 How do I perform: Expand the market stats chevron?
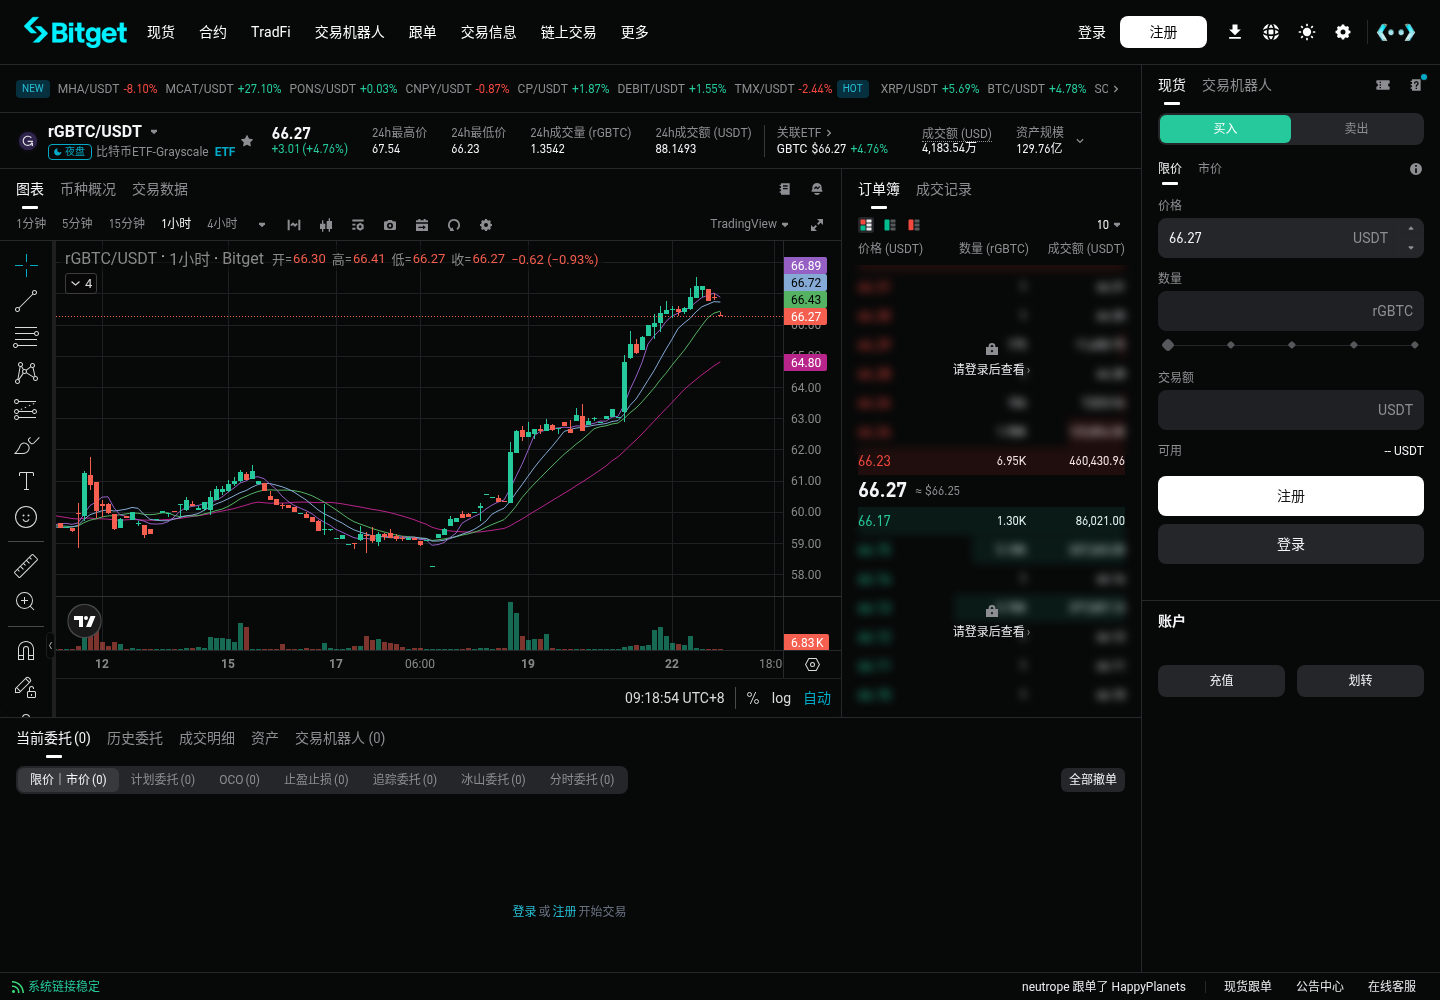(1080, 141)
